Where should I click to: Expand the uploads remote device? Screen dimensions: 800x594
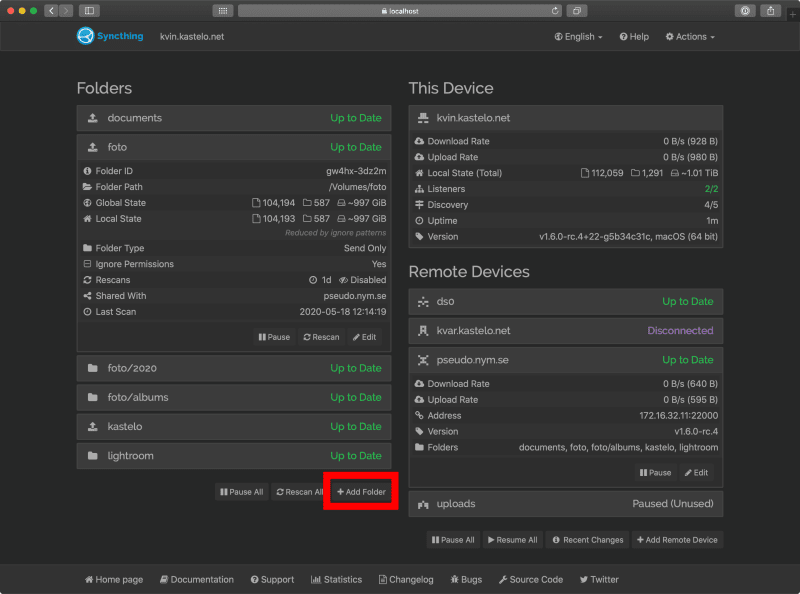click(565, 504)
